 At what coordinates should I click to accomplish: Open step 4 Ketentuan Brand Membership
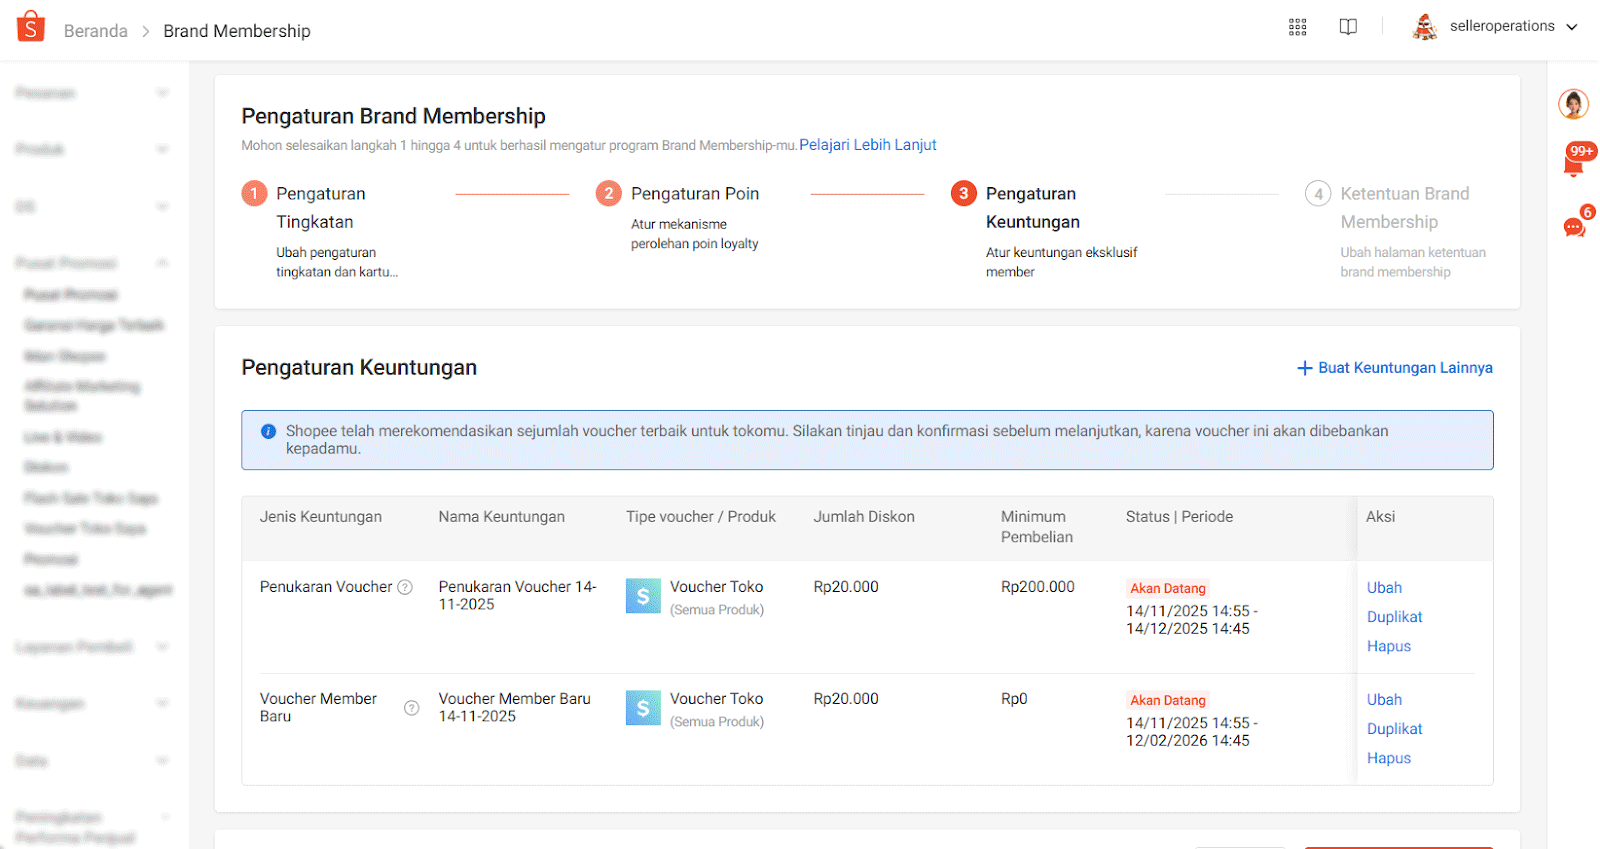pos(1396,231)
